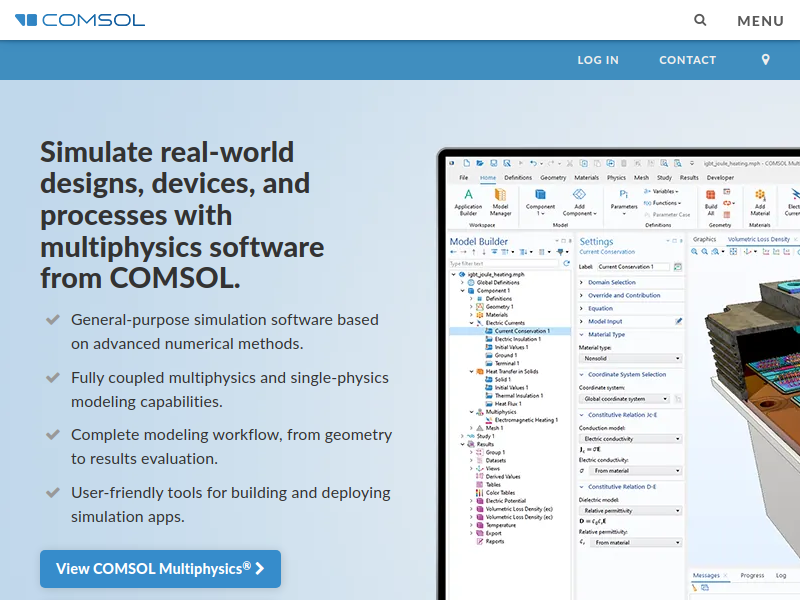
Task: Switch to the Physics ribbon tab
Action: pos(616,178)
